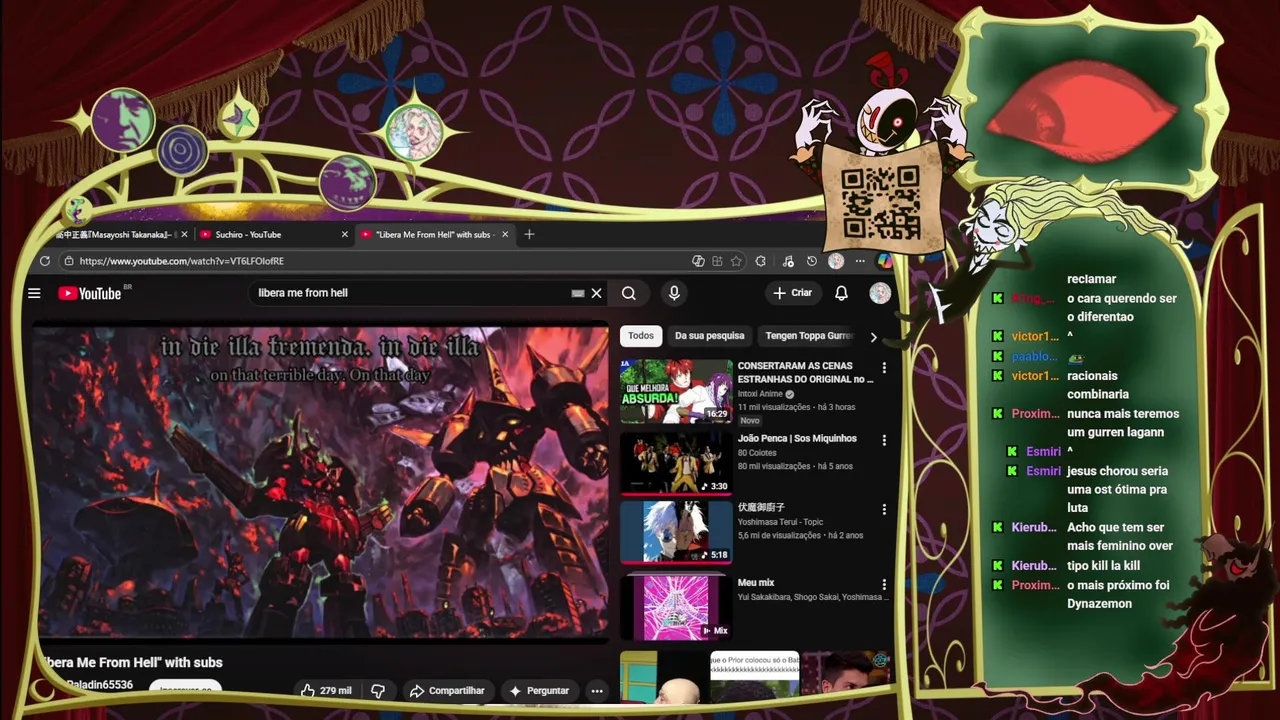The image size is (1280, 720).
Task: Open browser three-dot settings menu
Action: pyautogui.click(x=860, y=261)
